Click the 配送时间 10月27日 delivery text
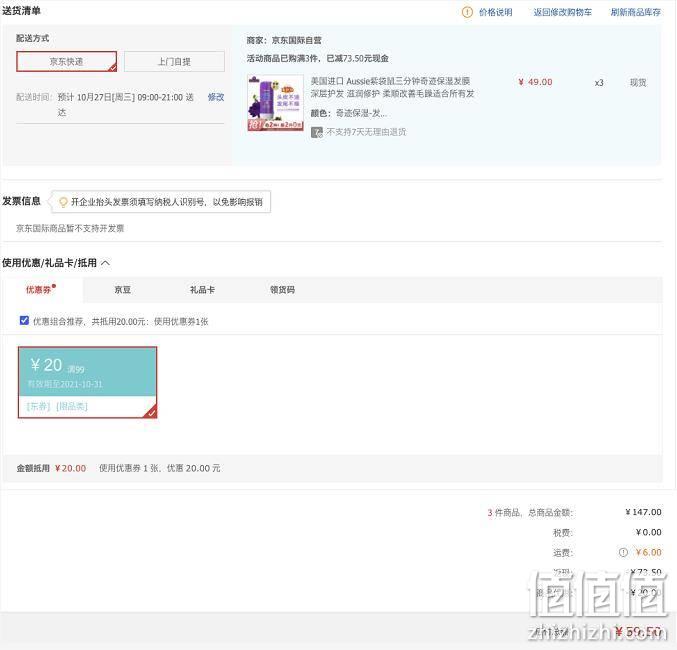677x650 pixels. [x=126, y=105]
